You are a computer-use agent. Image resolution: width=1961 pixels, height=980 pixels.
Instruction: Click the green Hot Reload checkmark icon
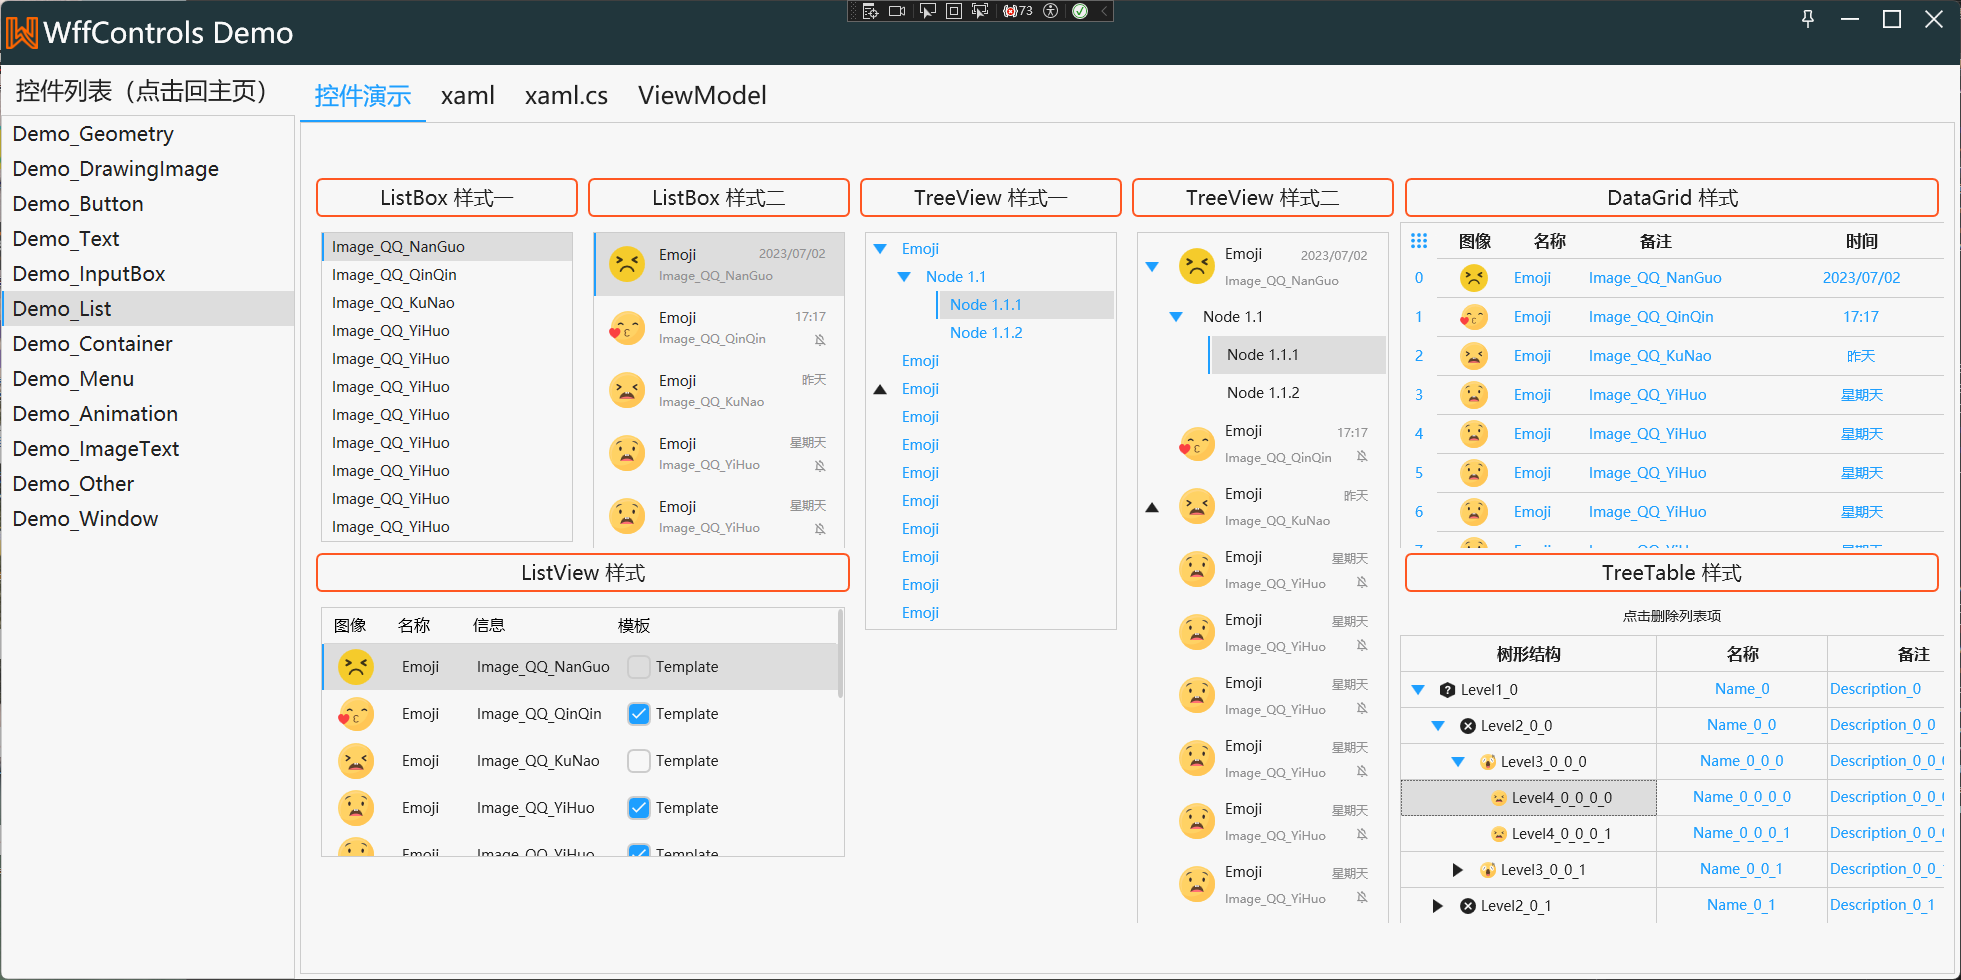[1080, 11]
